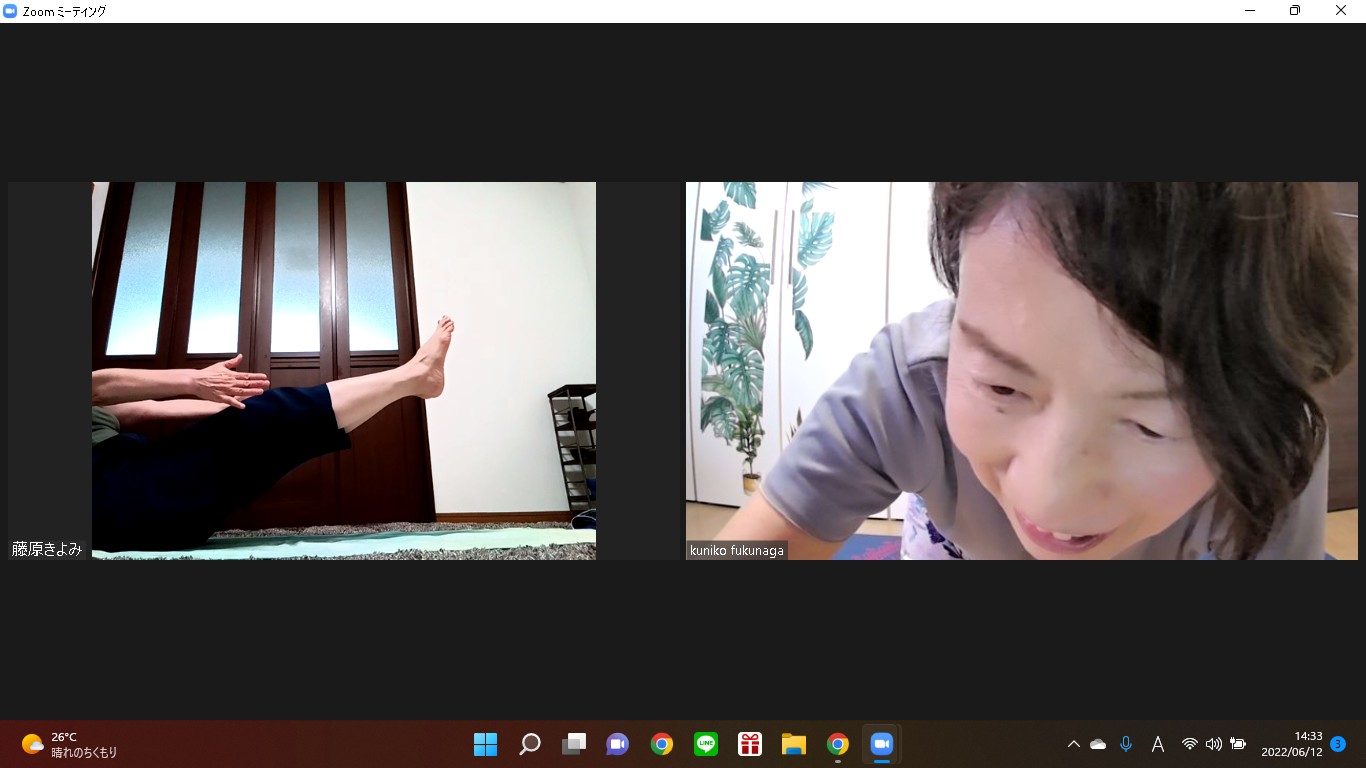Open Task View on the taskbar
Screen dimensions: 1366x768
pyautogui.click(x=574, y=744)
